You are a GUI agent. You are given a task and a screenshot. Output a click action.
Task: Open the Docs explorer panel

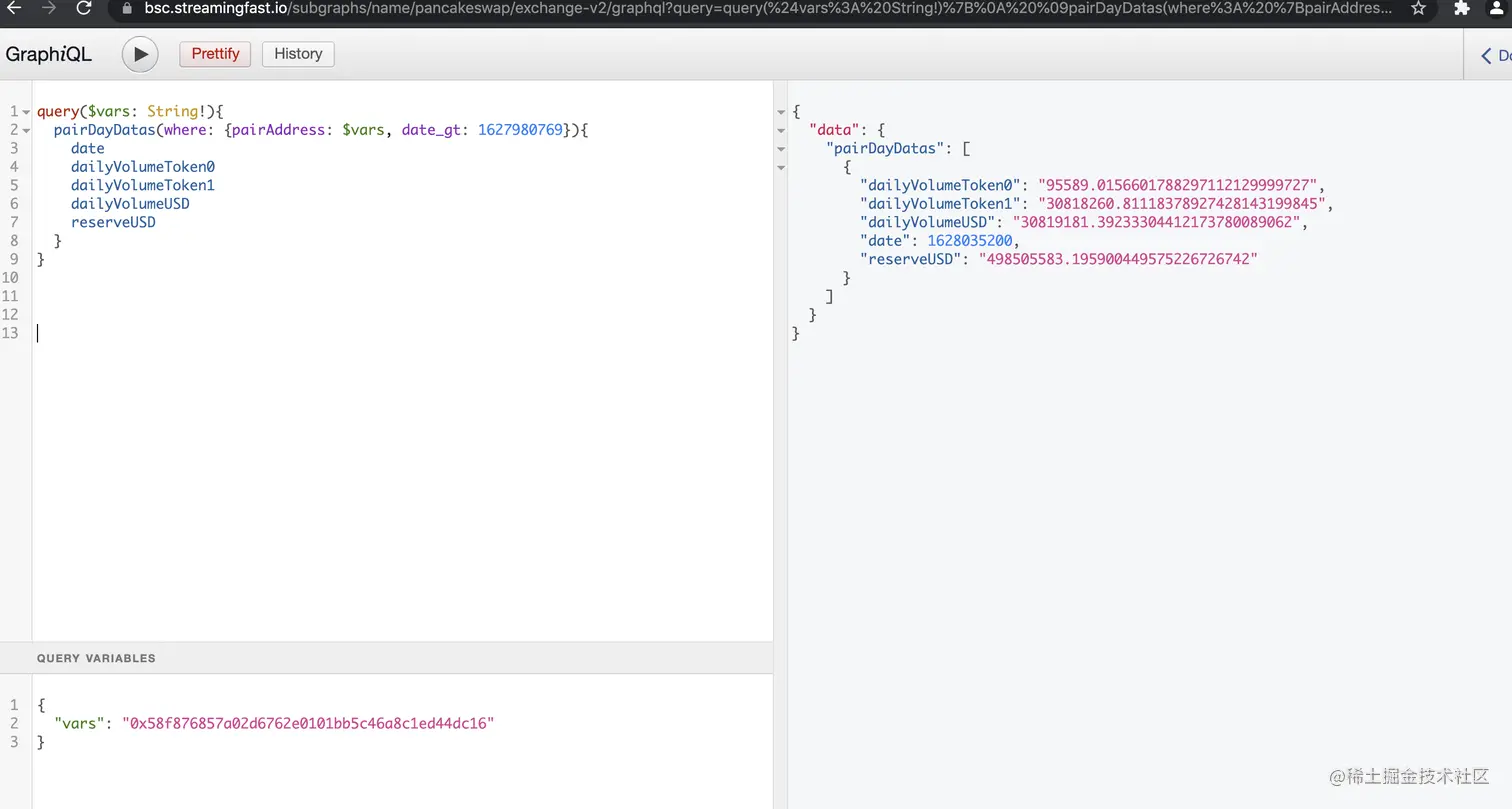1496,55
